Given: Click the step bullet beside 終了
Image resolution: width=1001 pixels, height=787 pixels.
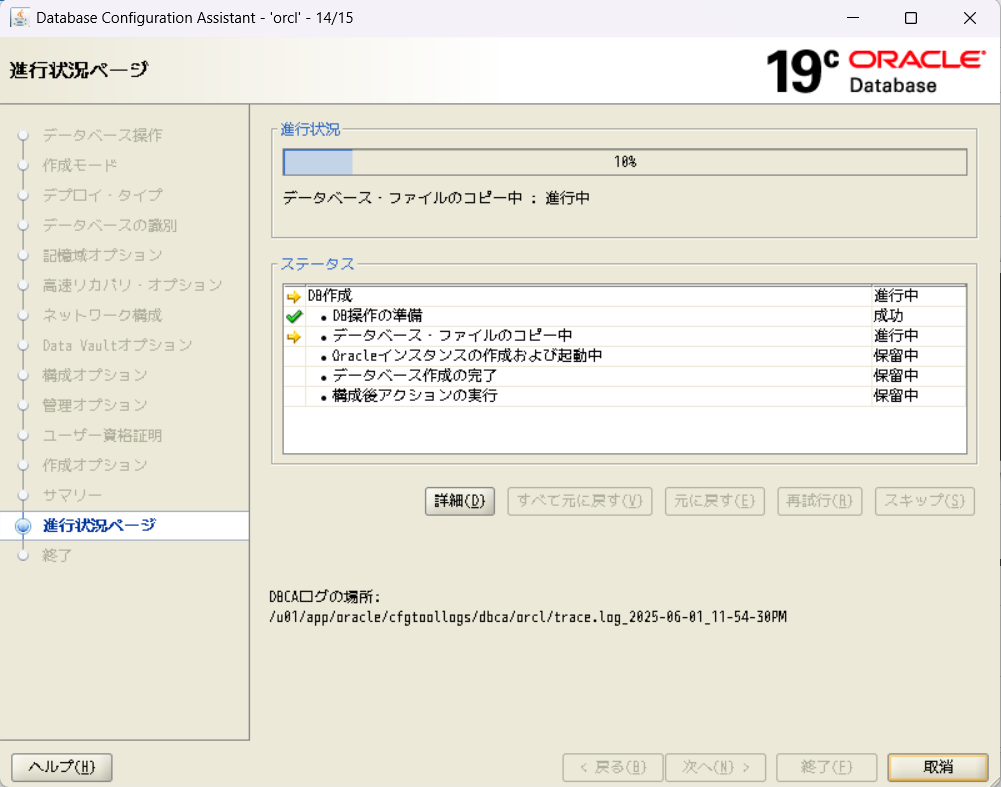Looking at the screenshot, I should point(24,556).
